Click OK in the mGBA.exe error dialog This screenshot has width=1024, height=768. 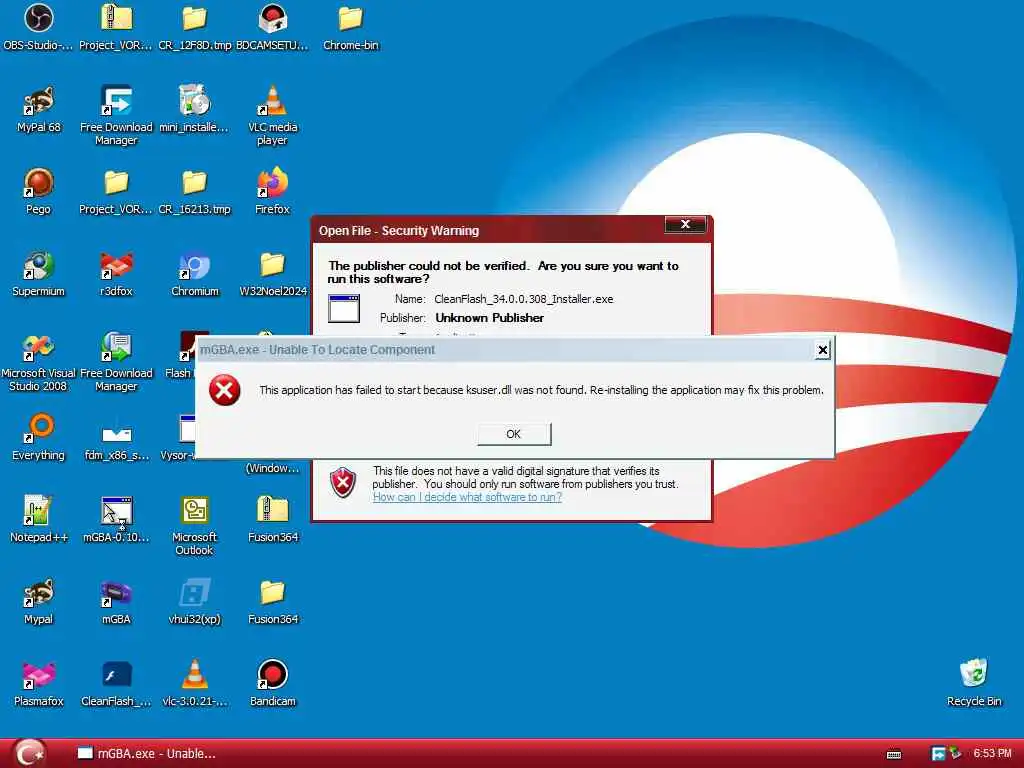coord(514,434)
